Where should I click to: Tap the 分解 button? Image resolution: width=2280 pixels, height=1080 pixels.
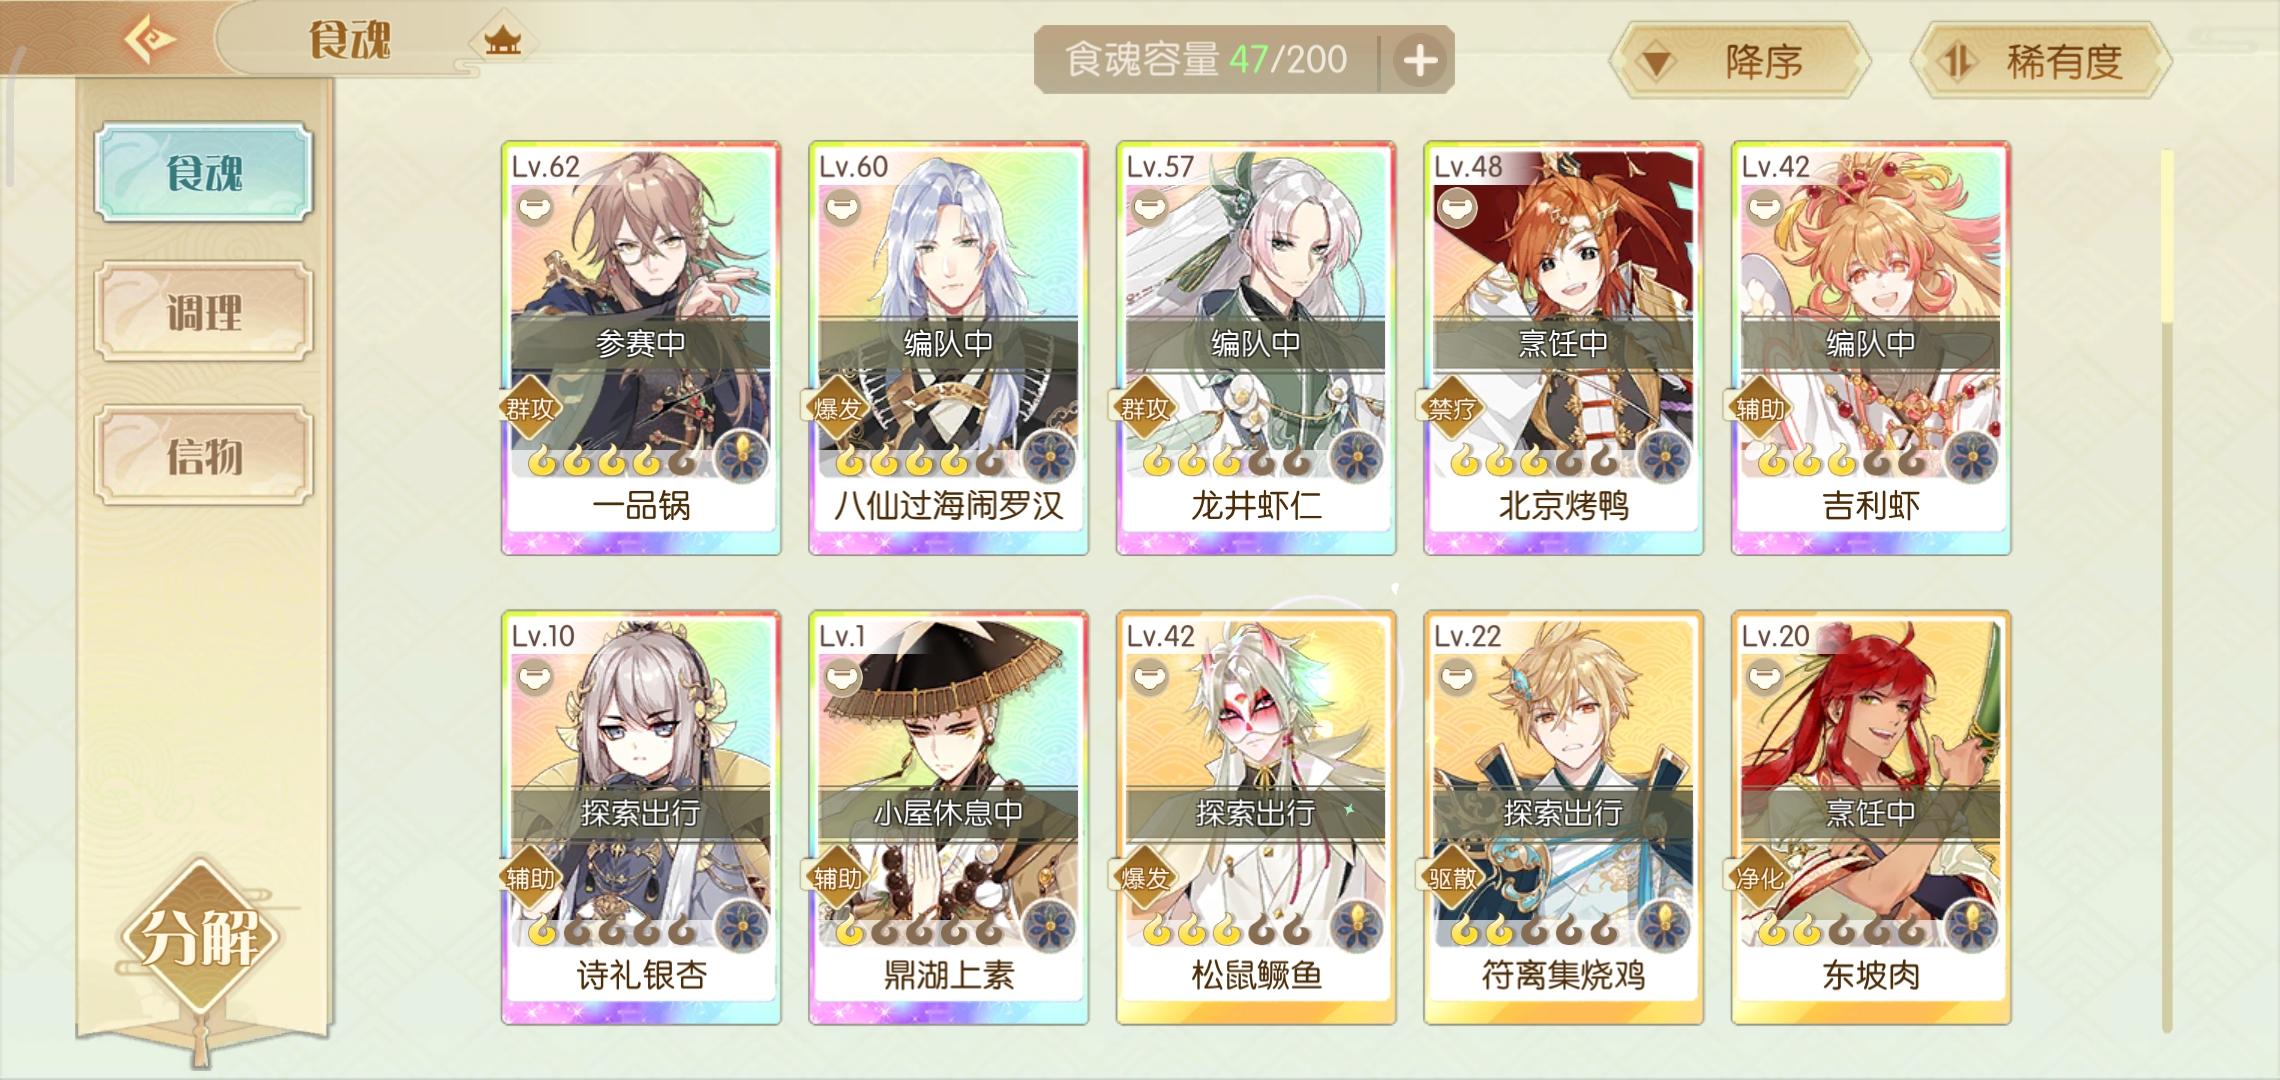(x=199, y=937)
